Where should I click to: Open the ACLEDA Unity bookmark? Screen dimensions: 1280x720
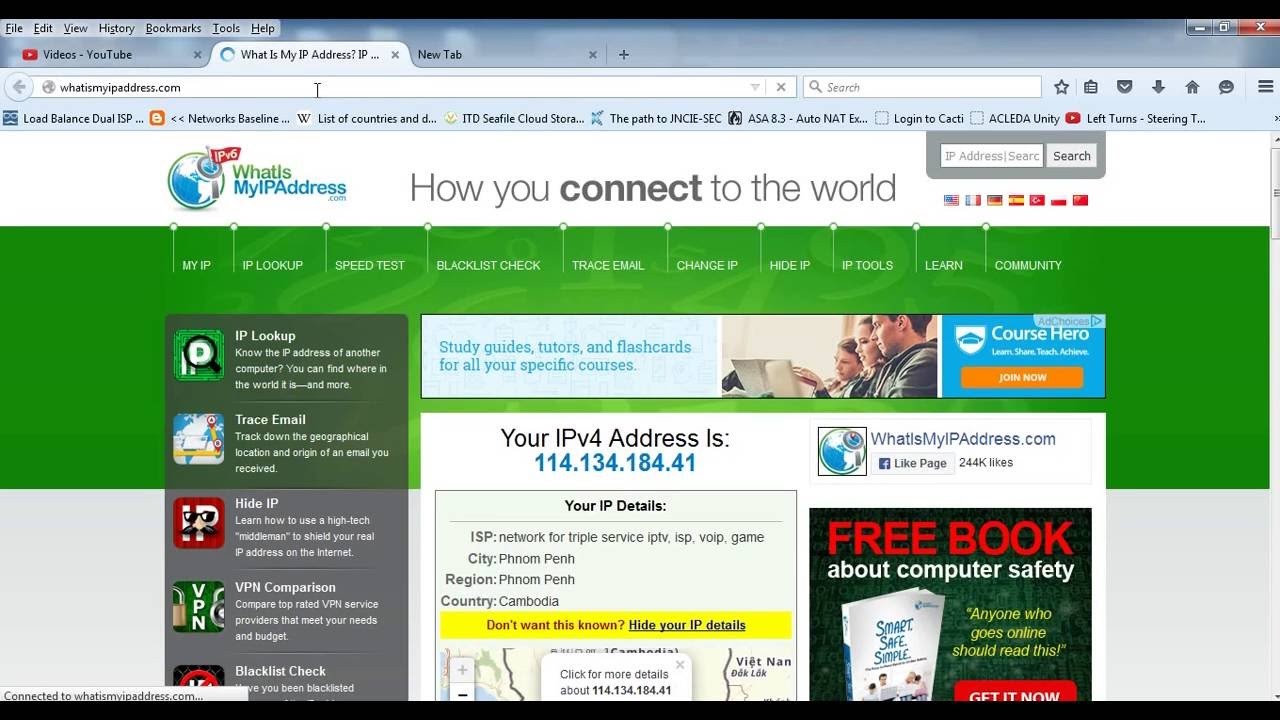pos(1015,118)
